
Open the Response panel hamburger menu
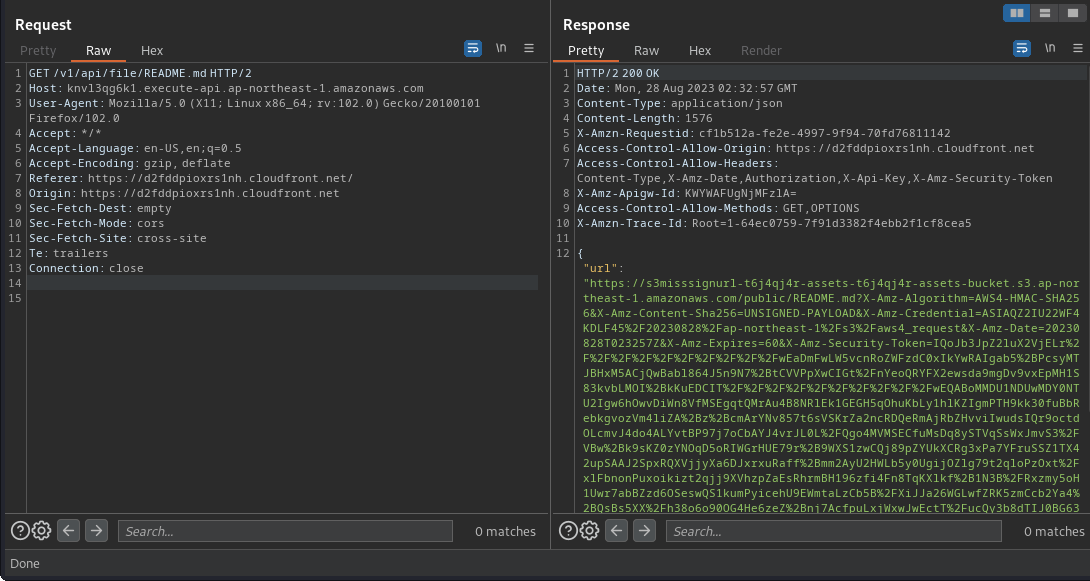point(1077,48)
